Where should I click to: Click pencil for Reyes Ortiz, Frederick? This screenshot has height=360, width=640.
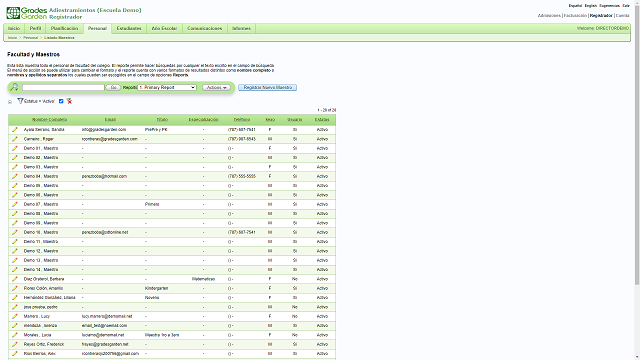15,344
